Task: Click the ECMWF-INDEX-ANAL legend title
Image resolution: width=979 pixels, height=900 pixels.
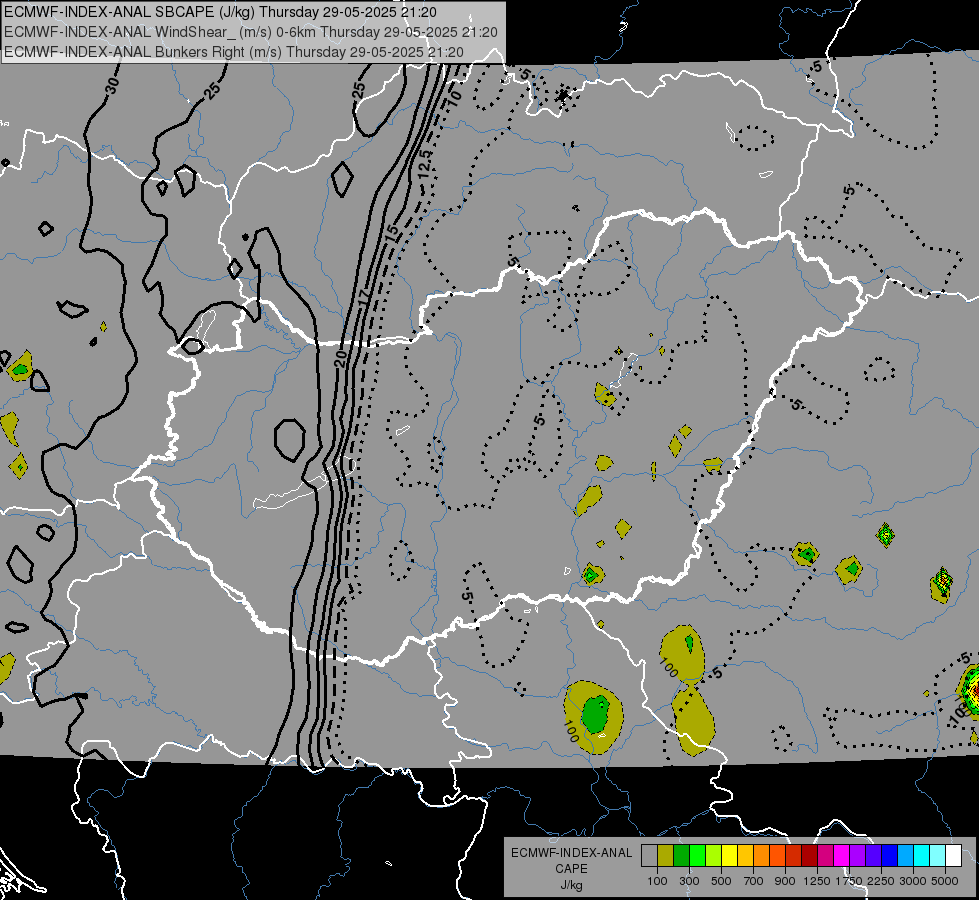Action: click(x=571, y=853)
